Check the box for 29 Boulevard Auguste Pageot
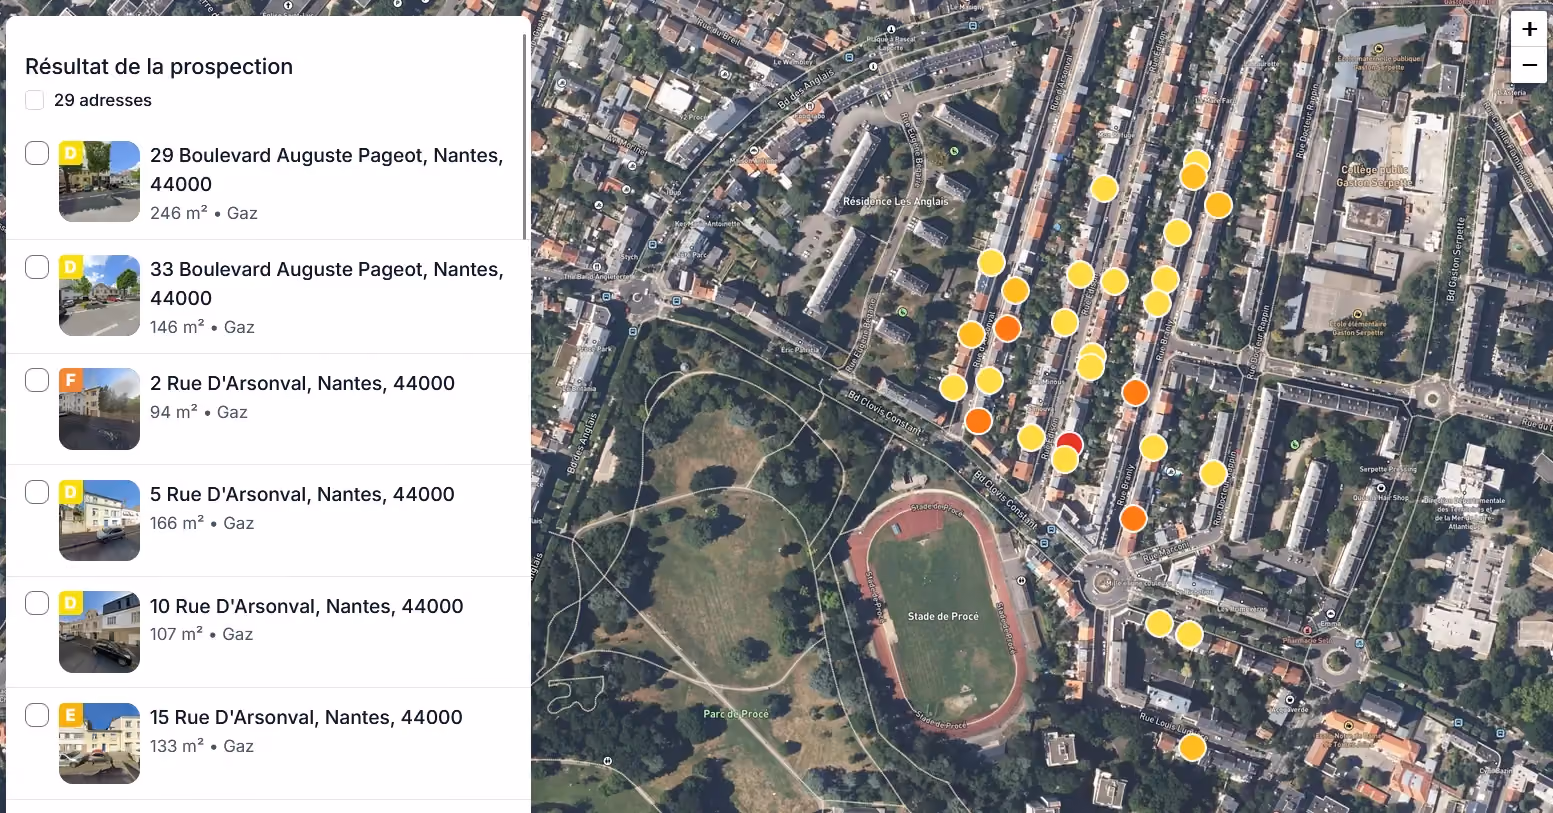The width and height of the screenshot is (1553, 813). click(x=37, y=153)
